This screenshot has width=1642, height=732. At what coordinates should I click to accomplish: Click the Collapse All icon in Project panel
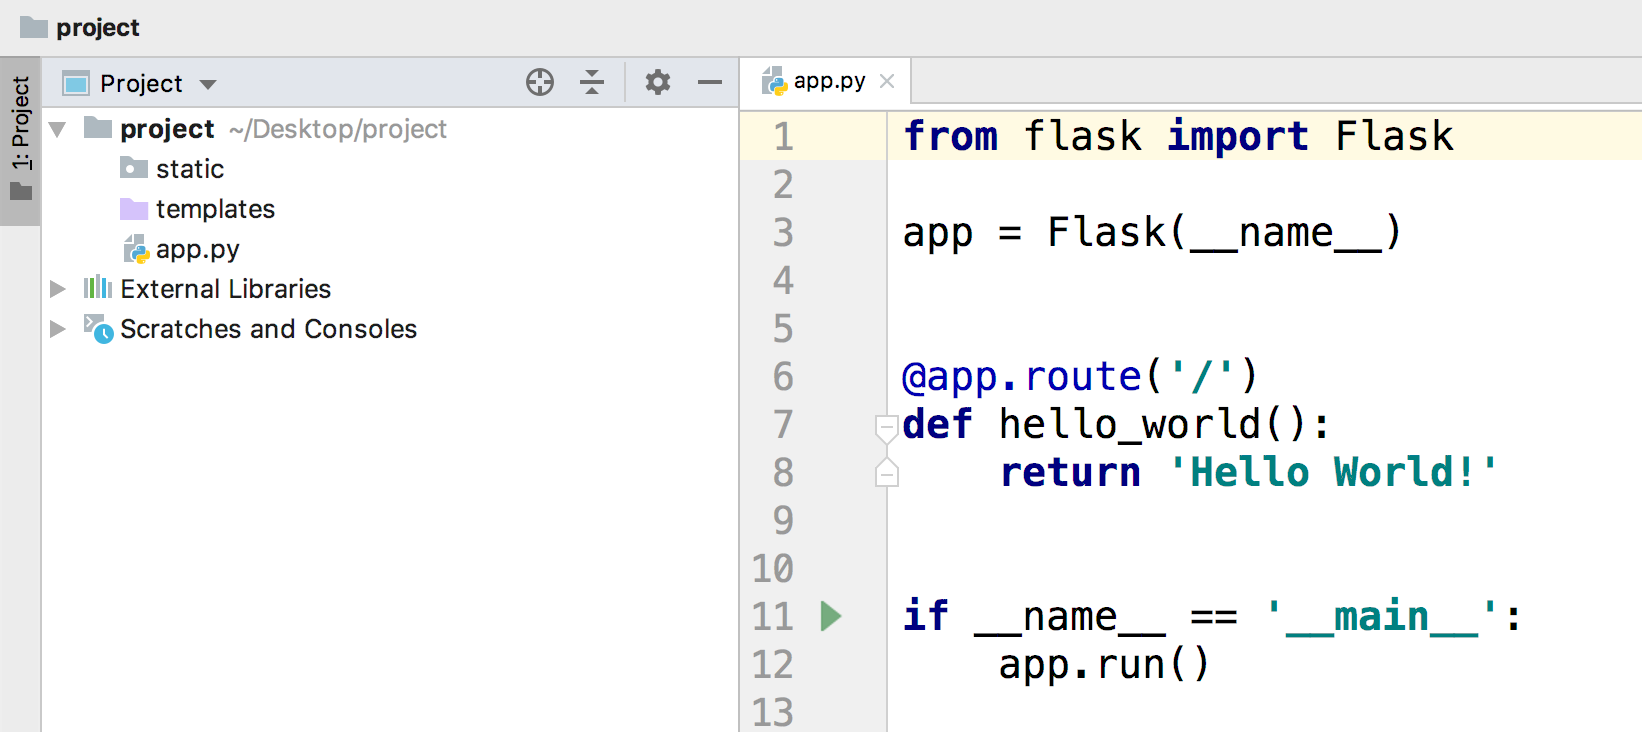click(x=592, y=82)
